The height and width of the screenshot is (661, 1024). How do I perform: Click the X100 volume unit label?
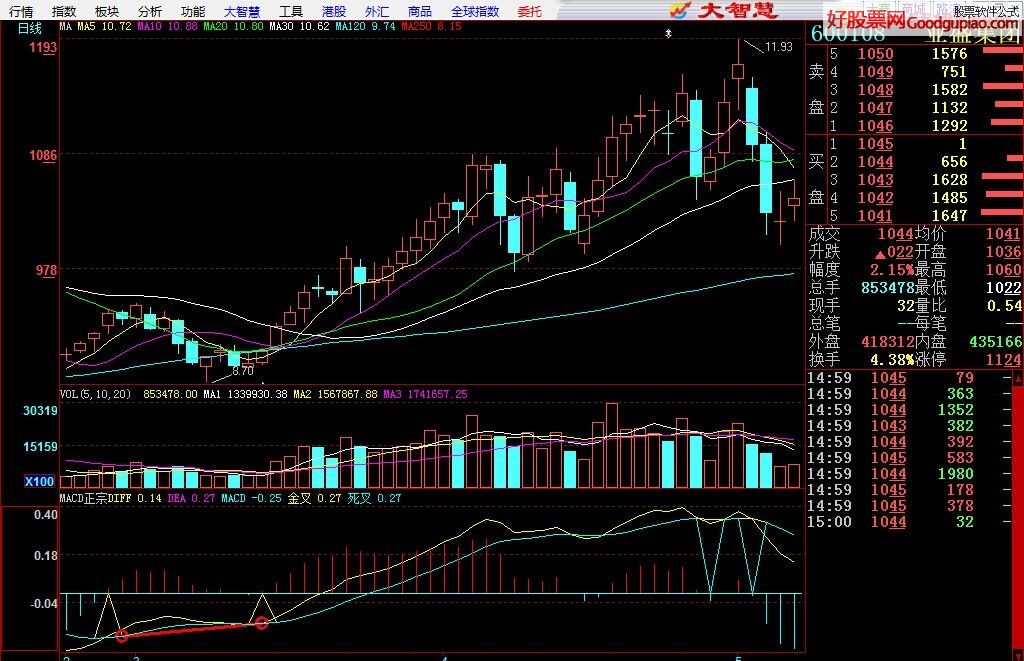pos(39,481)
